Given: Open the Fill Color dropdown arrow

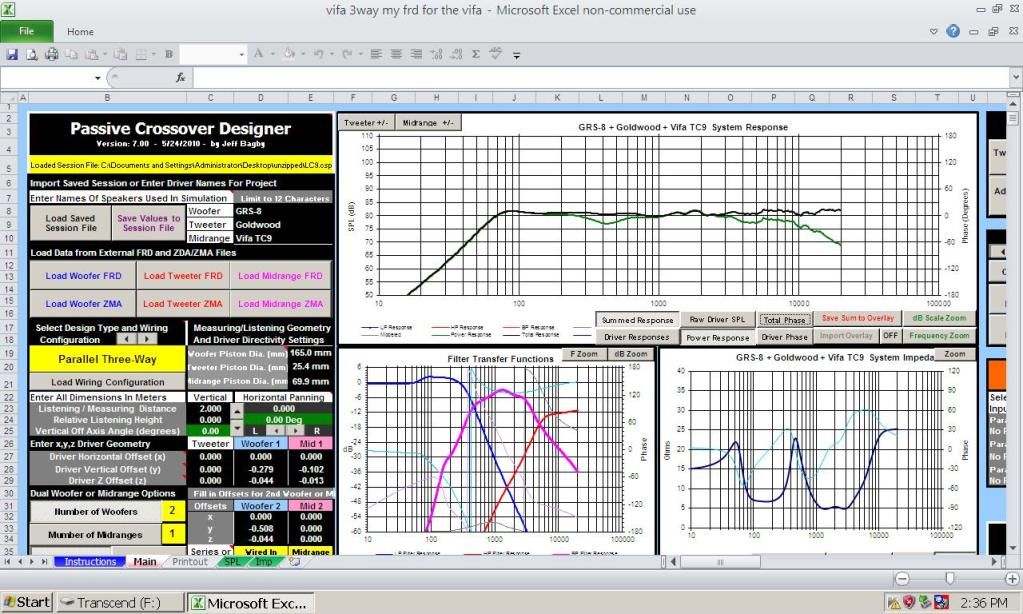Looking at the screenshot, I should (301, 54).
